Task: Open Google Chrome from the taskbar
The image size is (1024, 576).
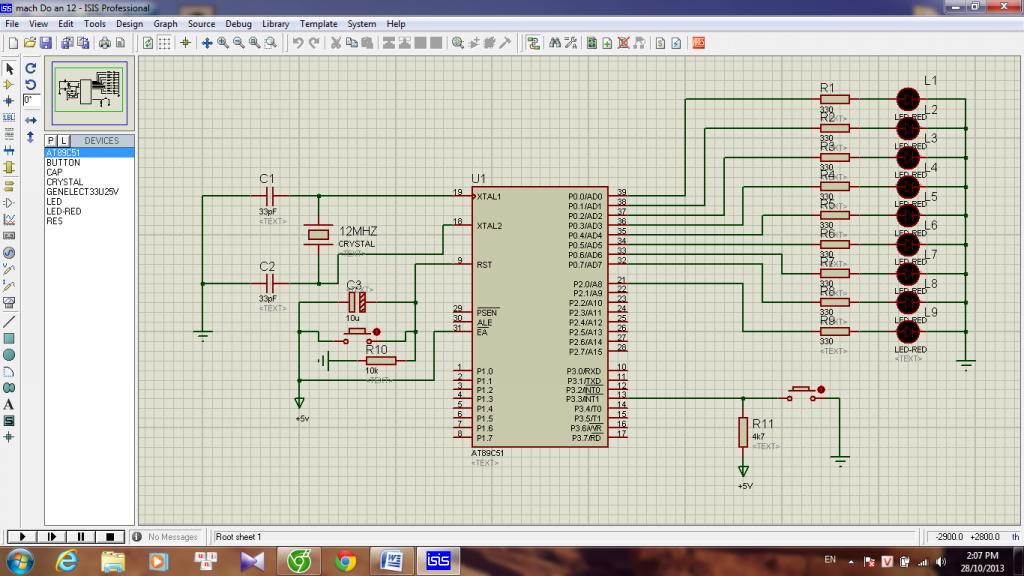Action: coord(345,560)
